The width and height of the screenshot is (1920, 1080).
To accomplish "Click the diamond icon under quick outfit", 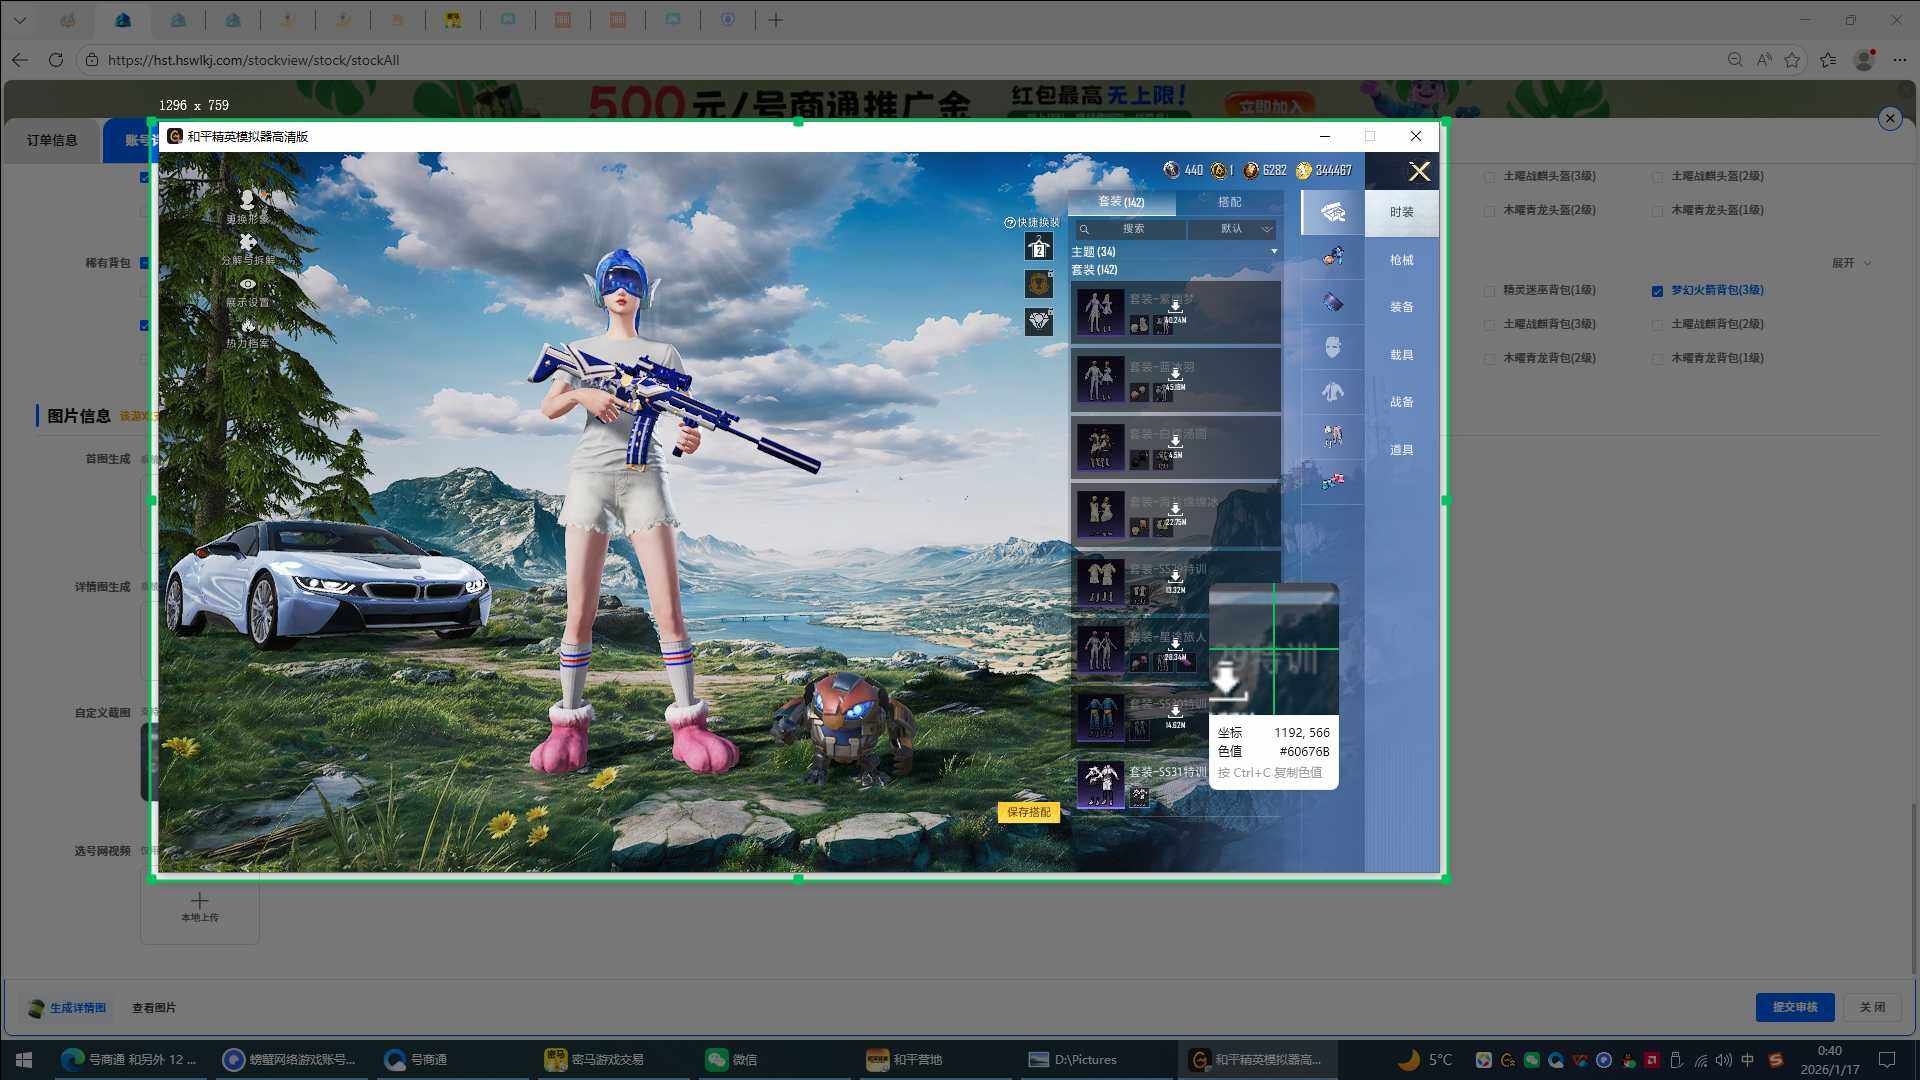I will (1038, 321).
